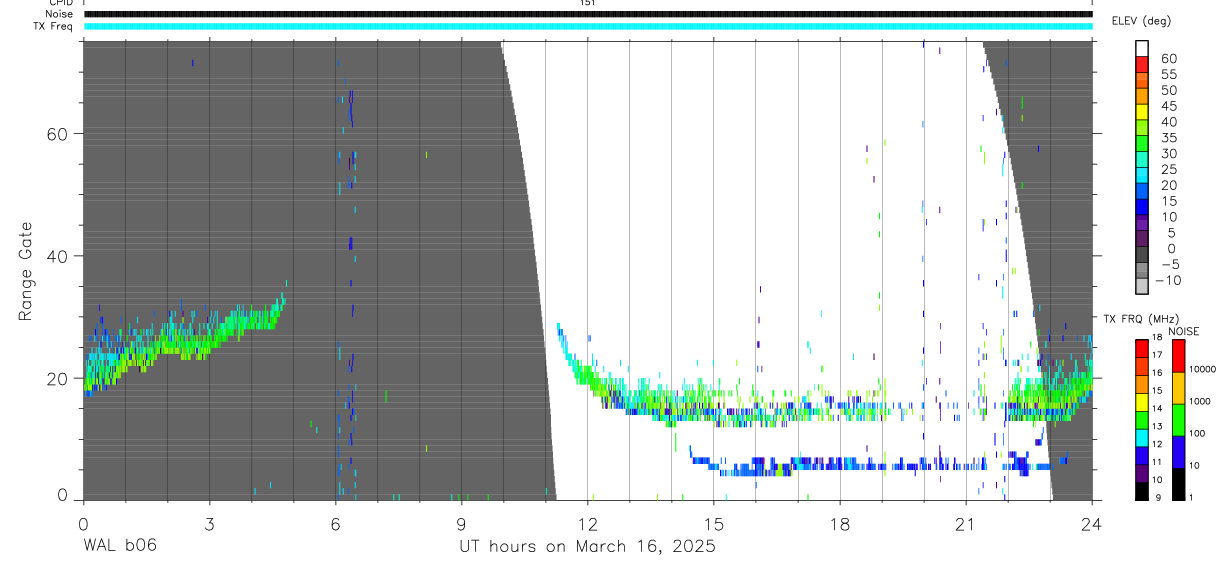Click the '151' CPID value
The image size is (1228, 567).
[x=587, y=3]
